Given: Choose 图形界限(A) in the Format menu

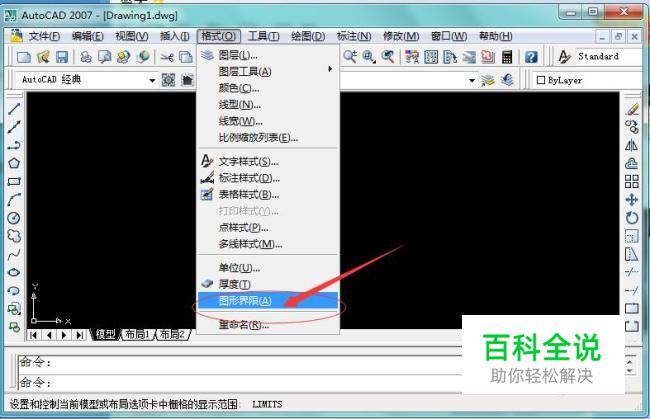Looking at the screenshot, I should point(268,300).
